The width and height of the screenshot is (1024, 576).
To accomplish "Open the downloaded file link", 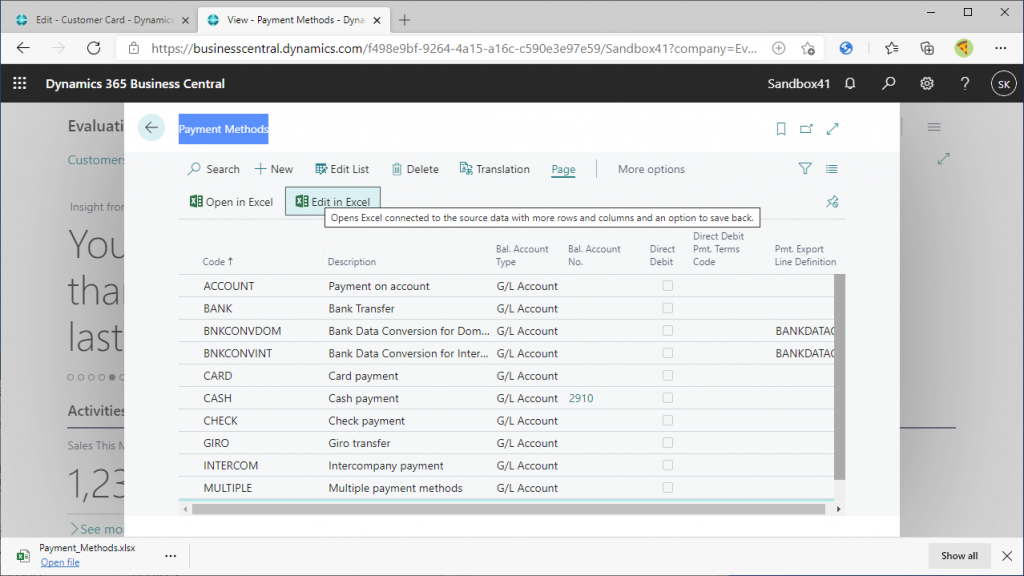I will [60, 562].
